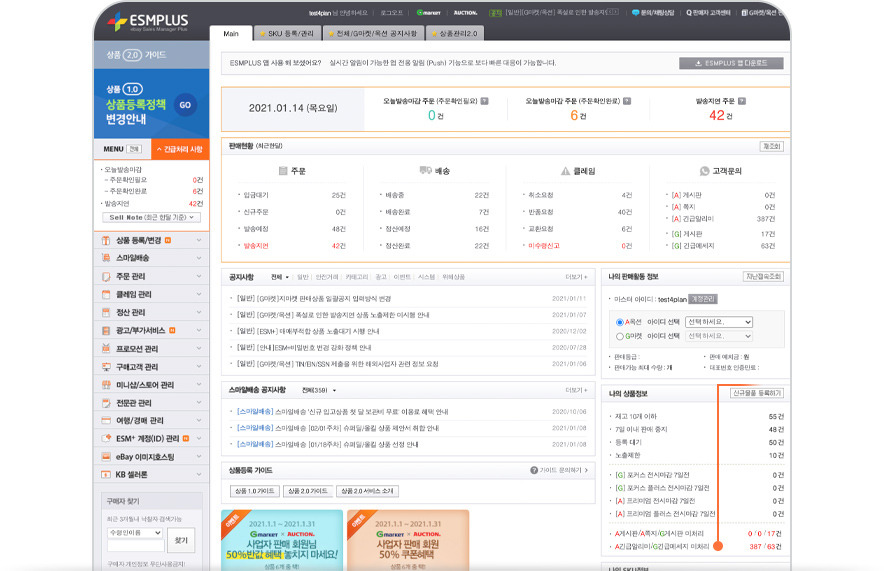Open the 수령인이름 dropdown in 구매자 찾기
Screen dimensions: 884x571
135,533
